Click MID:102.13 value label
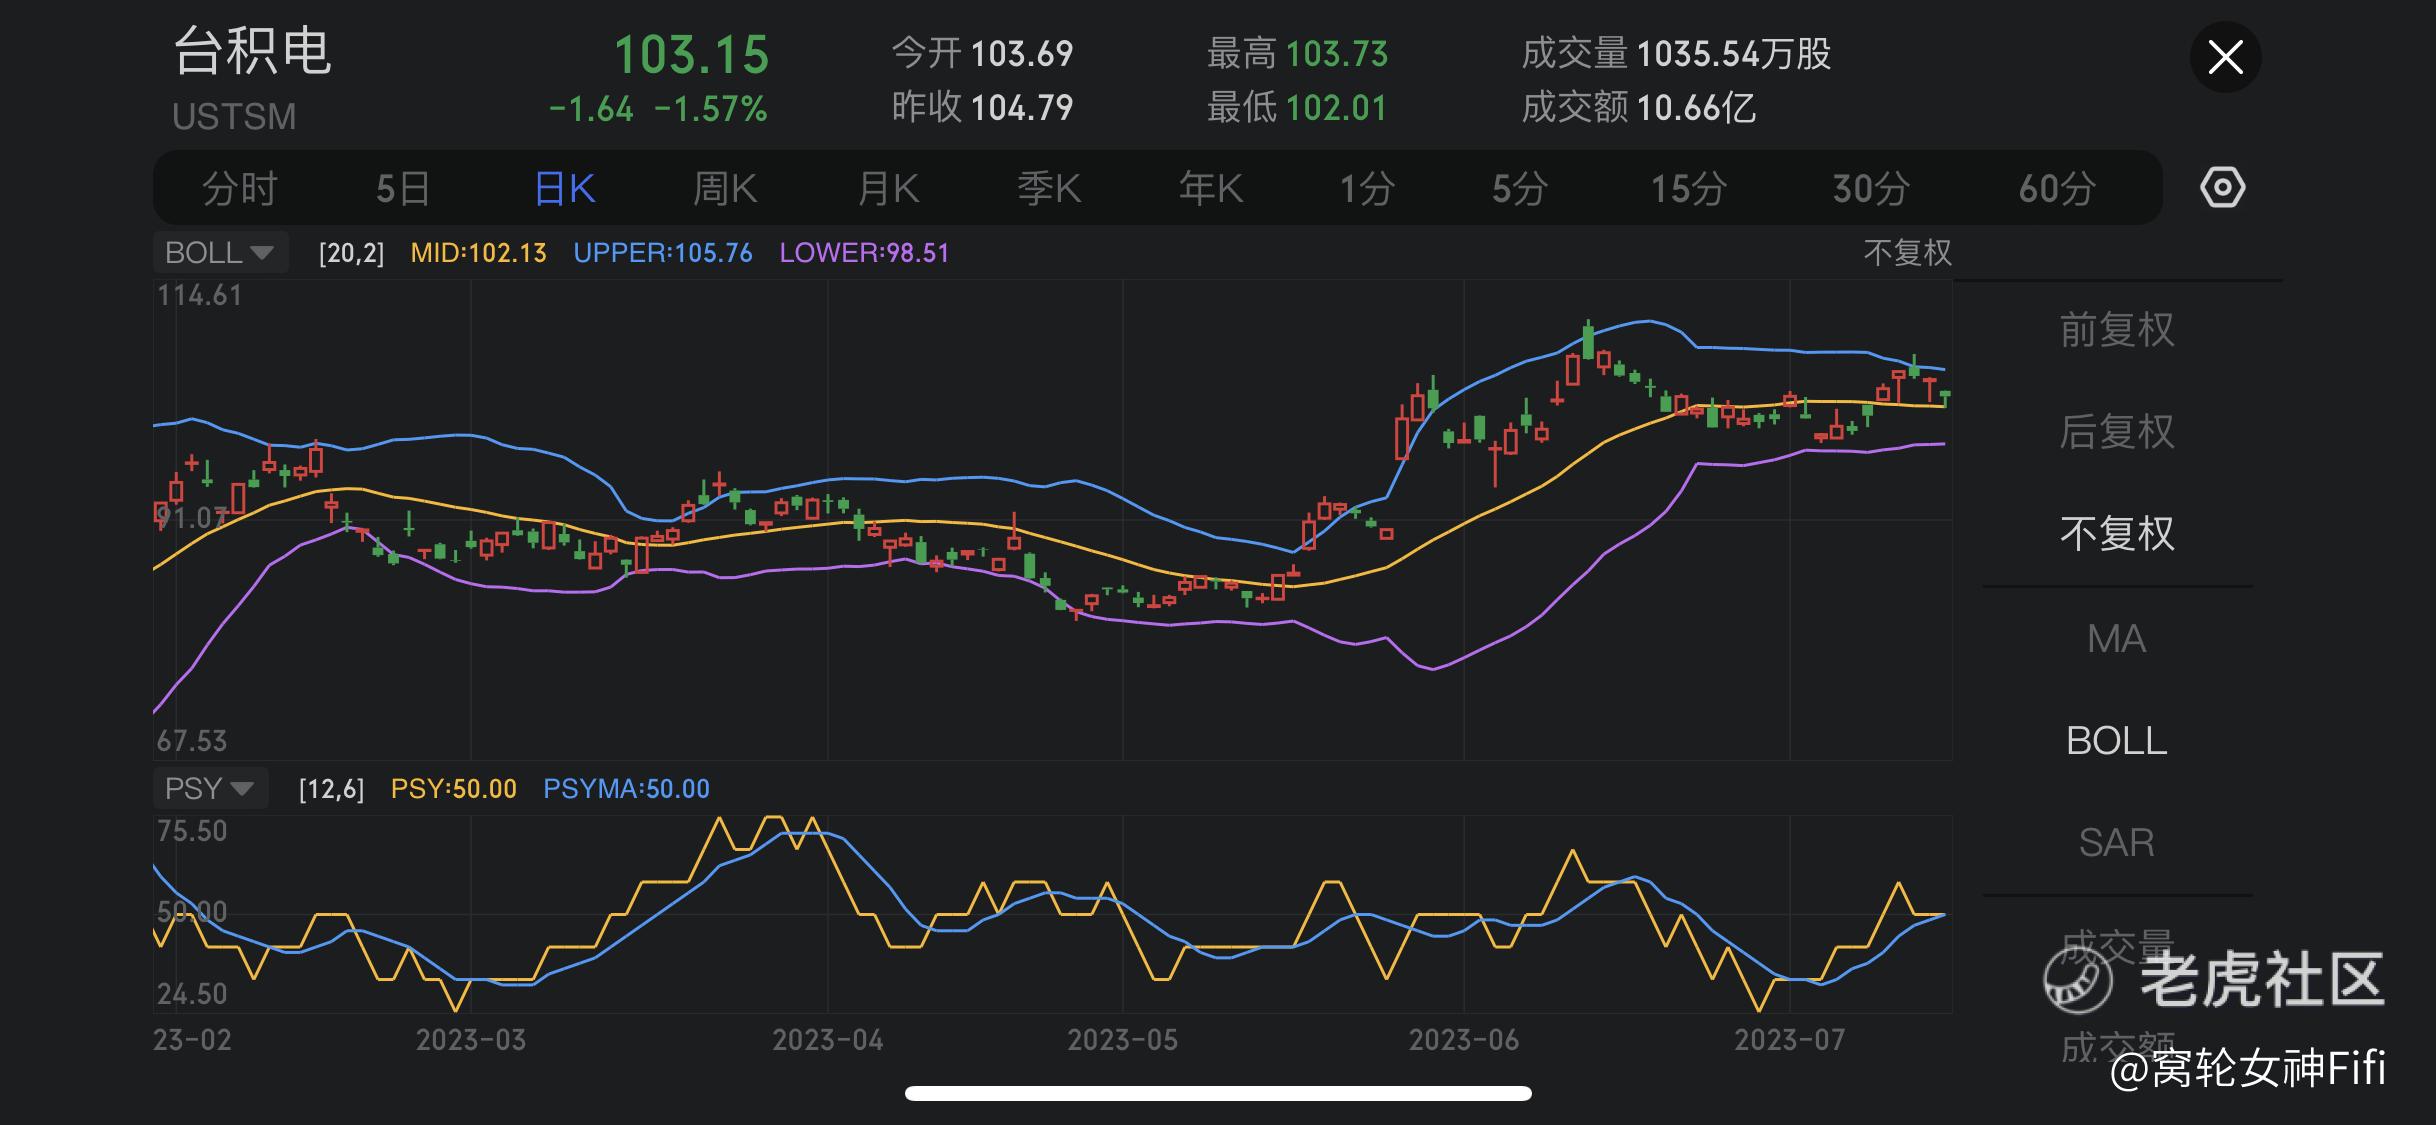 pyautogui.click(x=479, y=253)
